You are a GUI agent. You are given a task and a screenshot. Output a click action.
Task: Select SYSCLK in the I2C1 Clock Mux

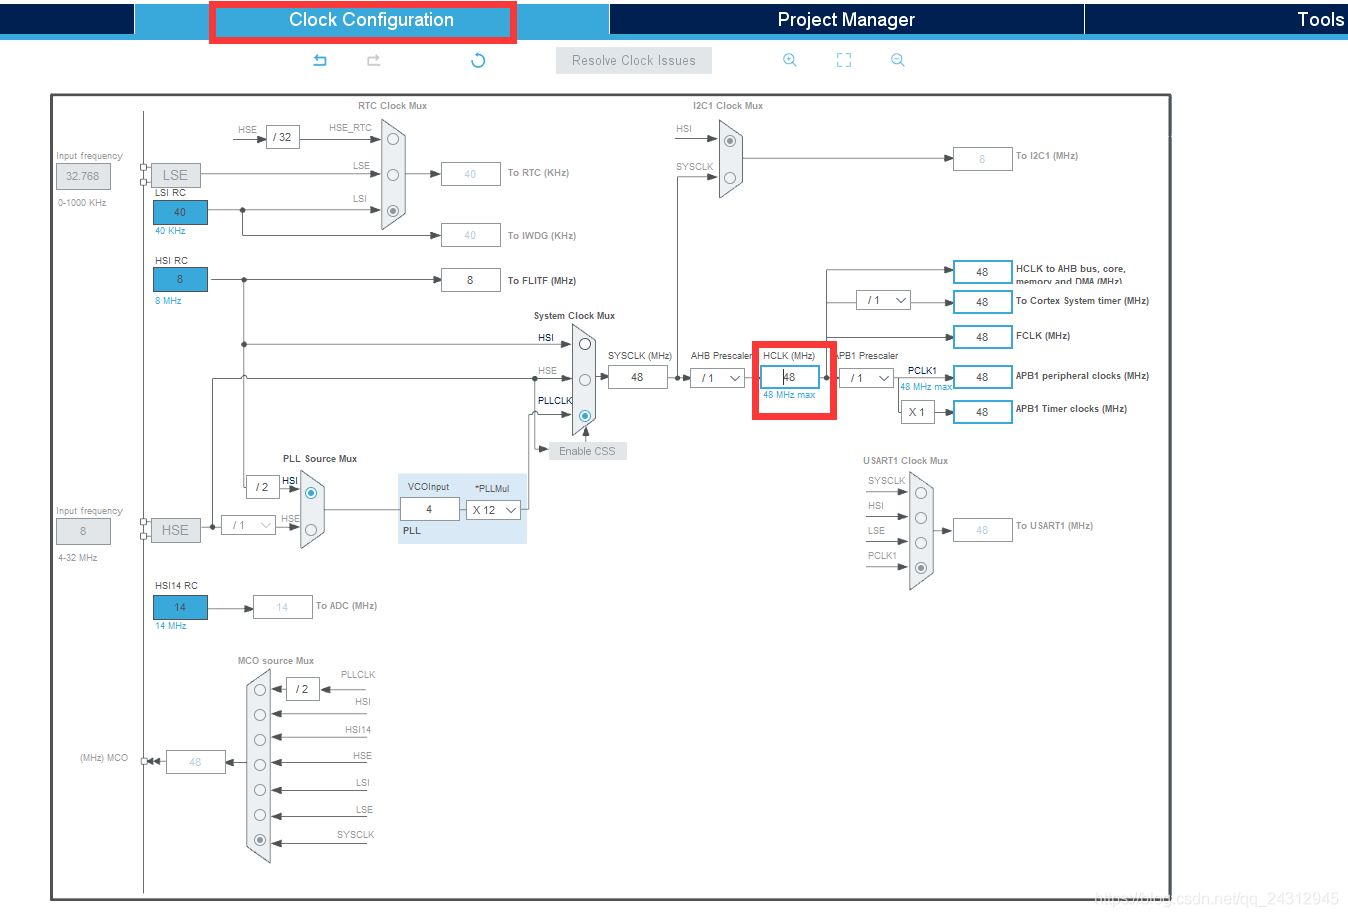click(x=730, y=178)
